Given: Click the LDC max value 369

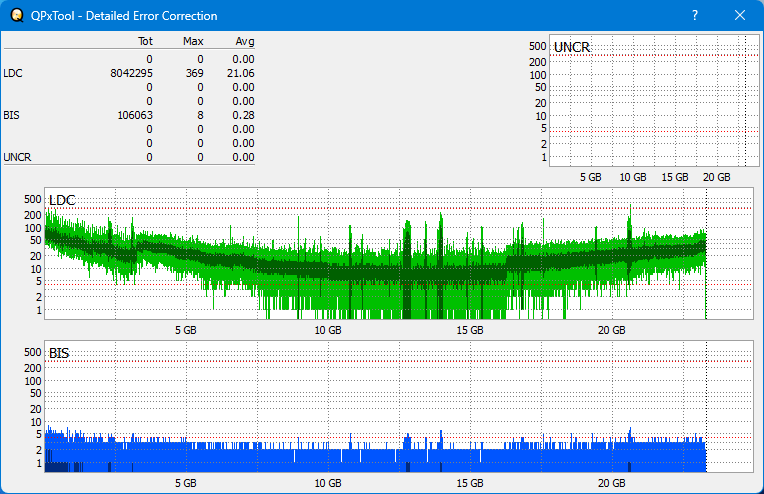Looking at the screenshot, I should point(194,73).
